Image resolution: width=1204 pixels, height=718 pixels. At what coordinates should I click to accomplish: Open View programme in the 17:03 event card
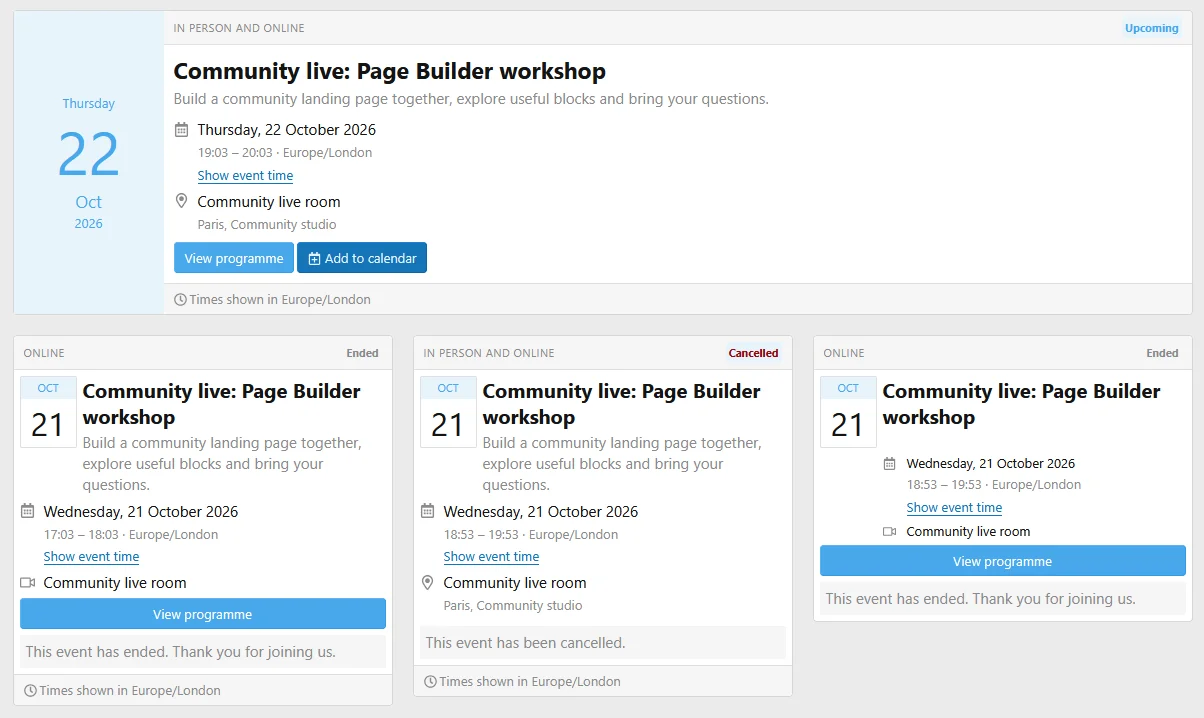tap(203, 614)
